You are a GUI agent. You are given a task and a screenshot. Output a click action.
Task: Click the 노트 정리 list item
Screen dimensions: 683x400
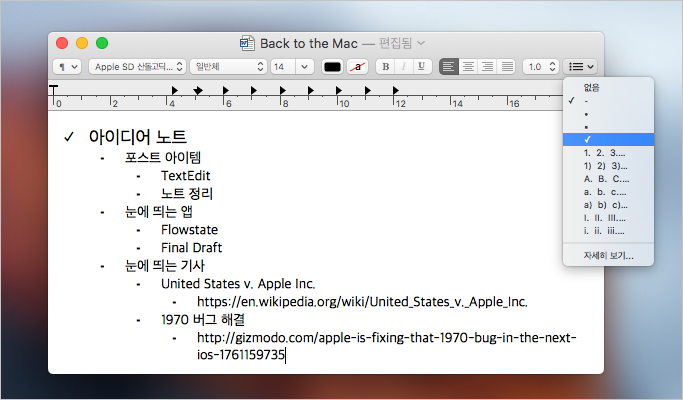[187, 193]
